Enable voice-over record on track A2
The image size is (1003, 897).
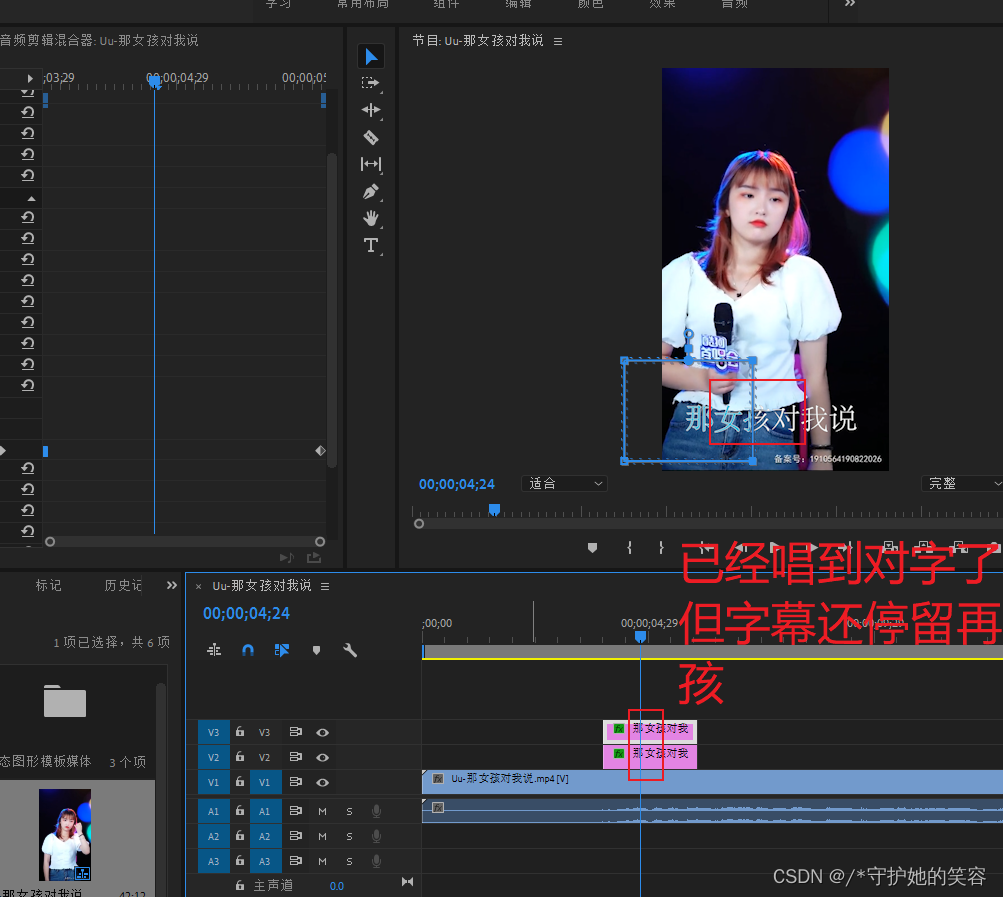tap(377, 836)
